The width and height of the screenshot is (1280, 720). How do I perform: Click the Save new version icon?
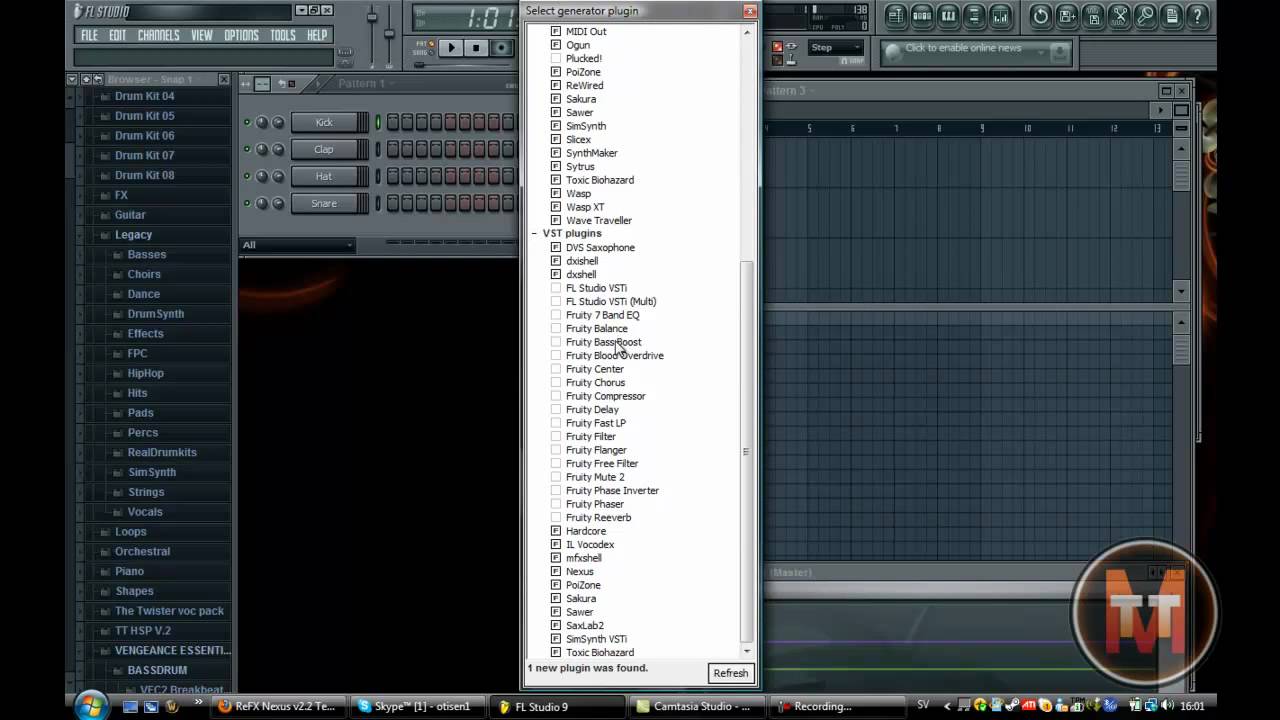1067,16
